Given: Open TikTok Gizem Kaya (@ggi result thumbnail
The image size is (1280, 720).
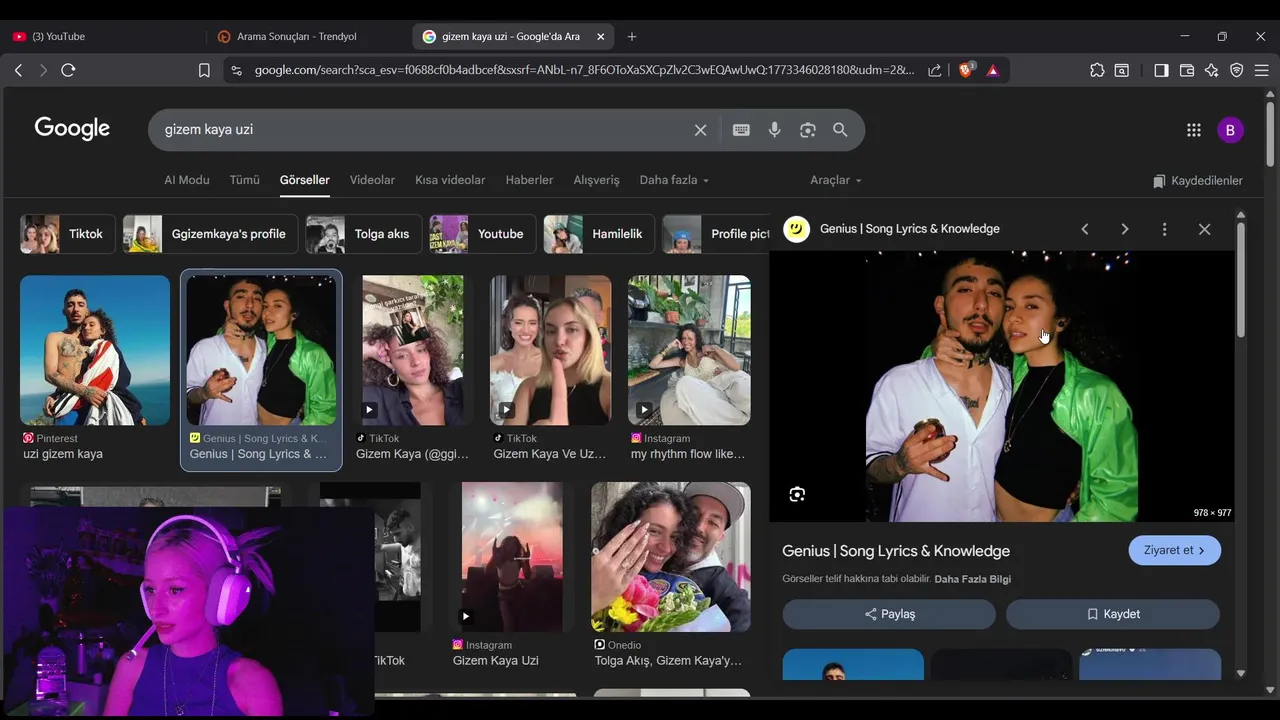Looking at the screenshot, I should click(x=413, y=350).
